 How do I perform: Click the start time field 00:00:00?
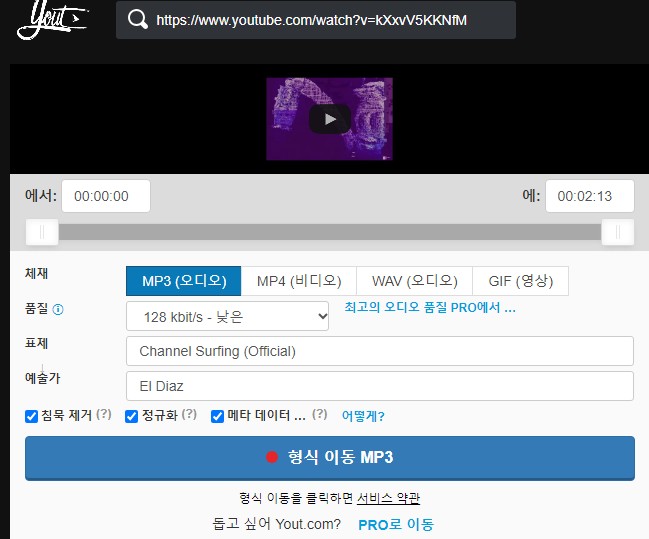click(x=106, y=196)
